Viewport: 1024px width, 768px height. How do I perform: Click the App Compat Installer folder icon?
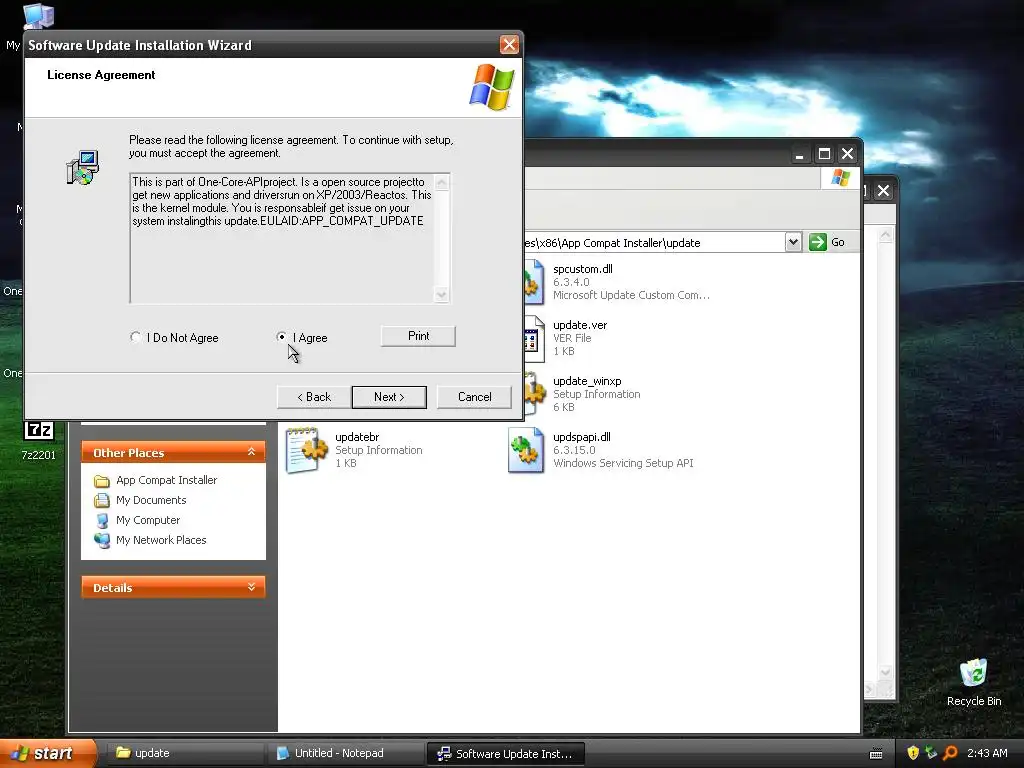click(102, 481)
